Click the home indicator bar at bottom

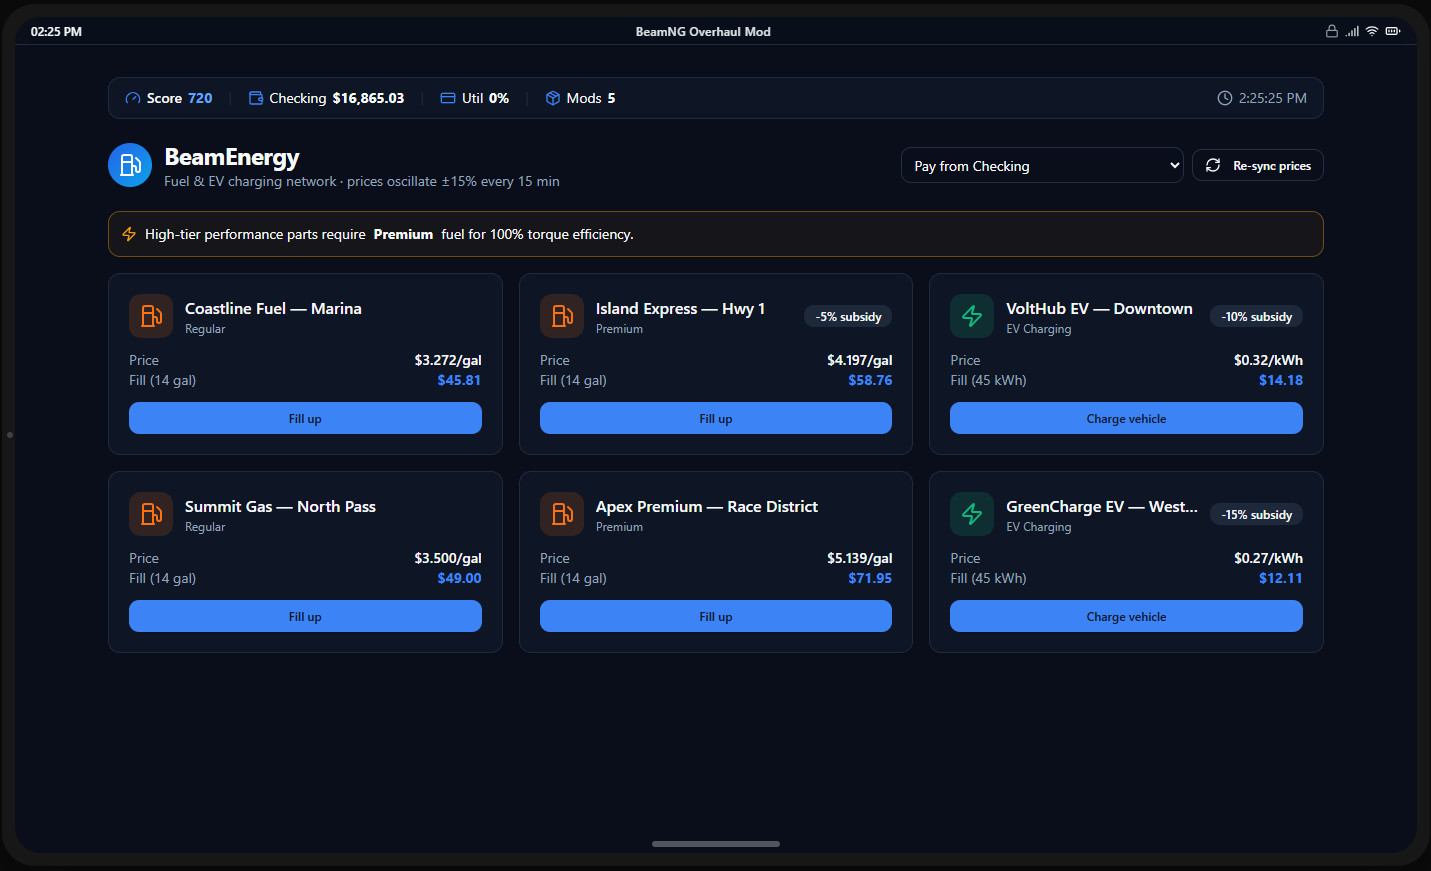coord(716,844)
